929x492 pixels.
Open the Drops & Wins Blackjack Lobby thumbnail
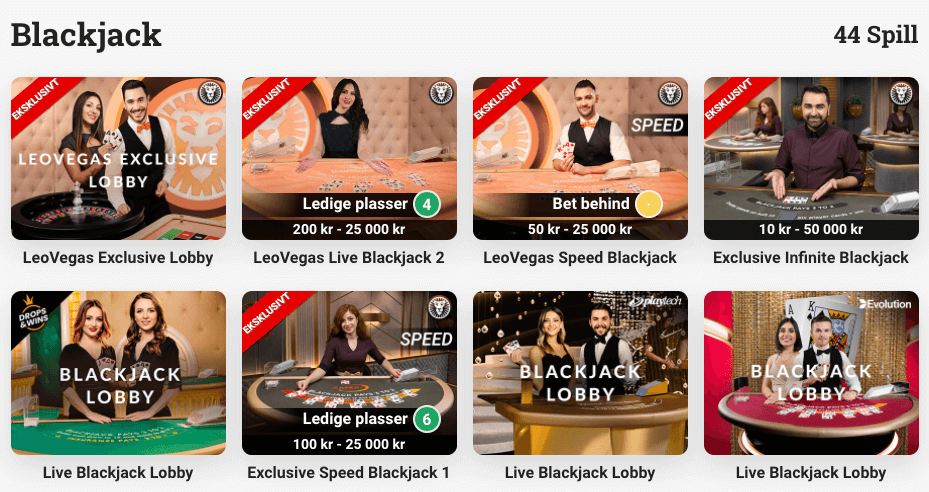pos(118,373)
